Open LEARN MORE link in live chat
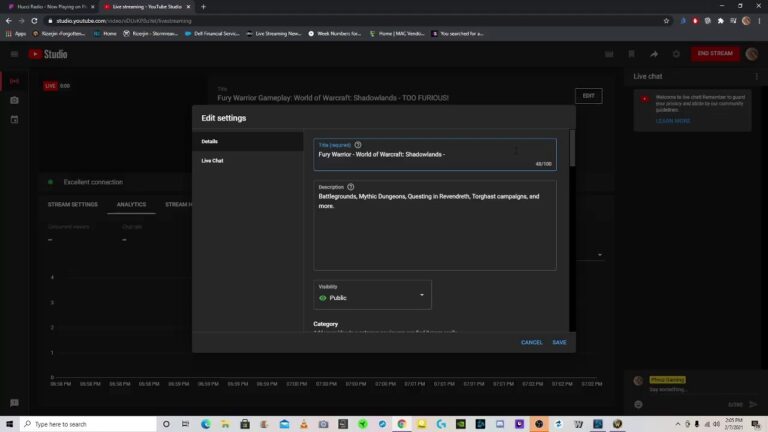This screenshot has width=768, height=432. pos(673,121)
